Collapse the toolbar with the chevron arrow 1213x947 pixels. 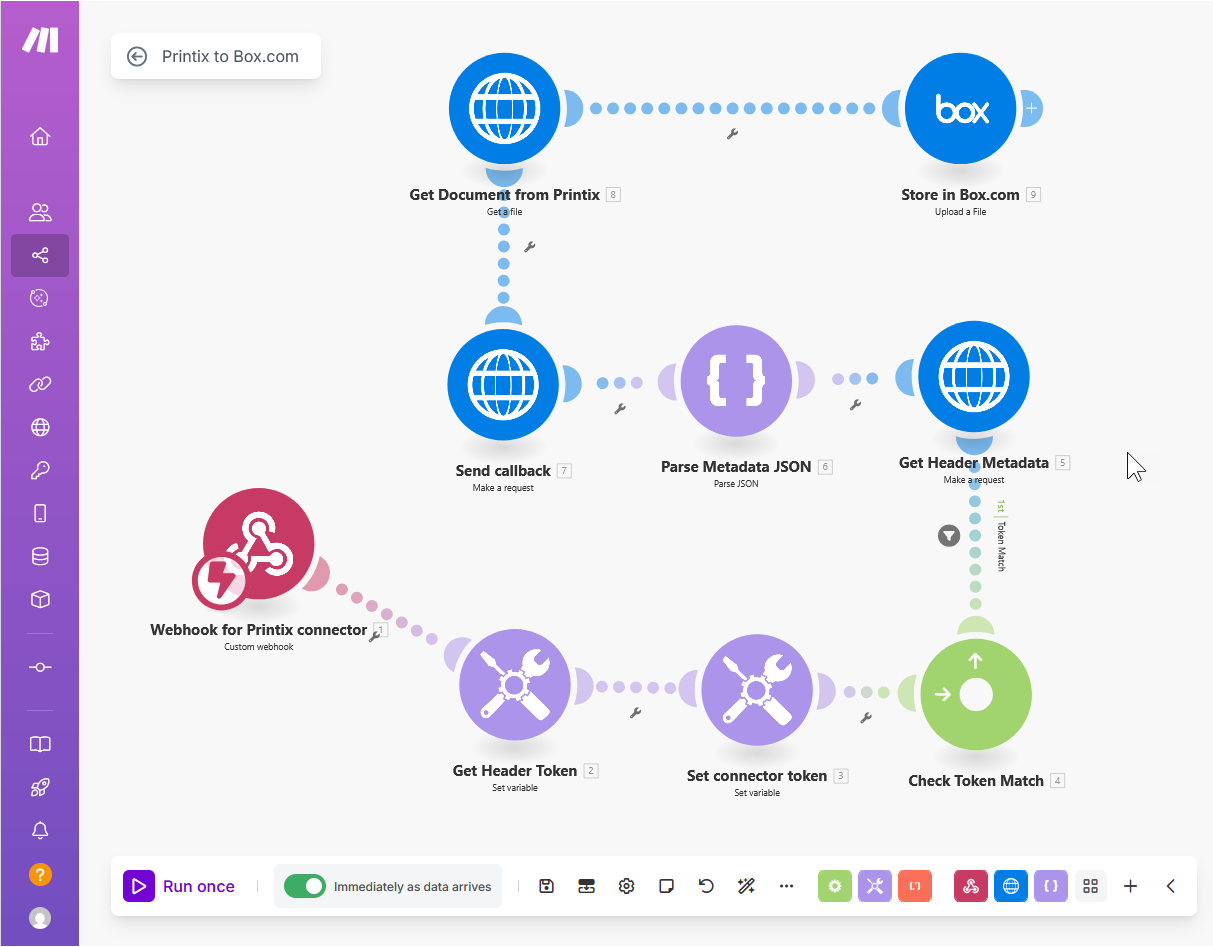[x=1171, y=886]
